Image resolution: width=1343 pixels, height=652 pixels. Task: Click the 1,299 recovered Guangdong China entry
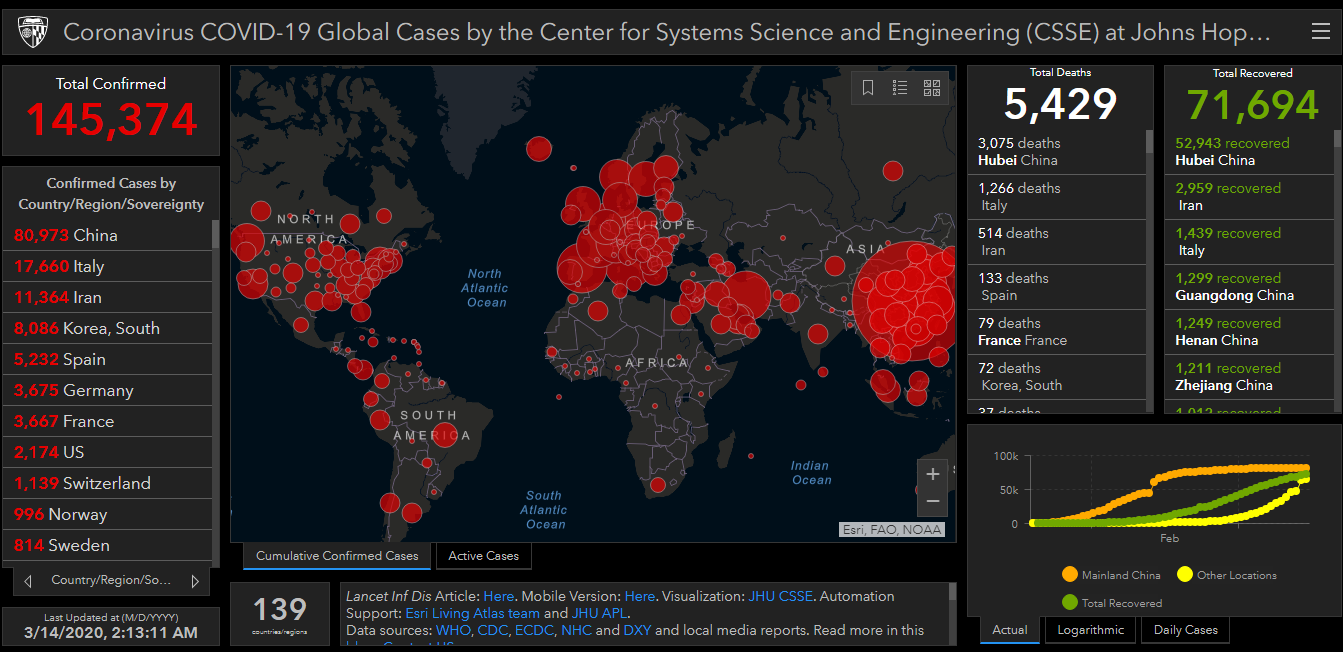point(1249,287)
